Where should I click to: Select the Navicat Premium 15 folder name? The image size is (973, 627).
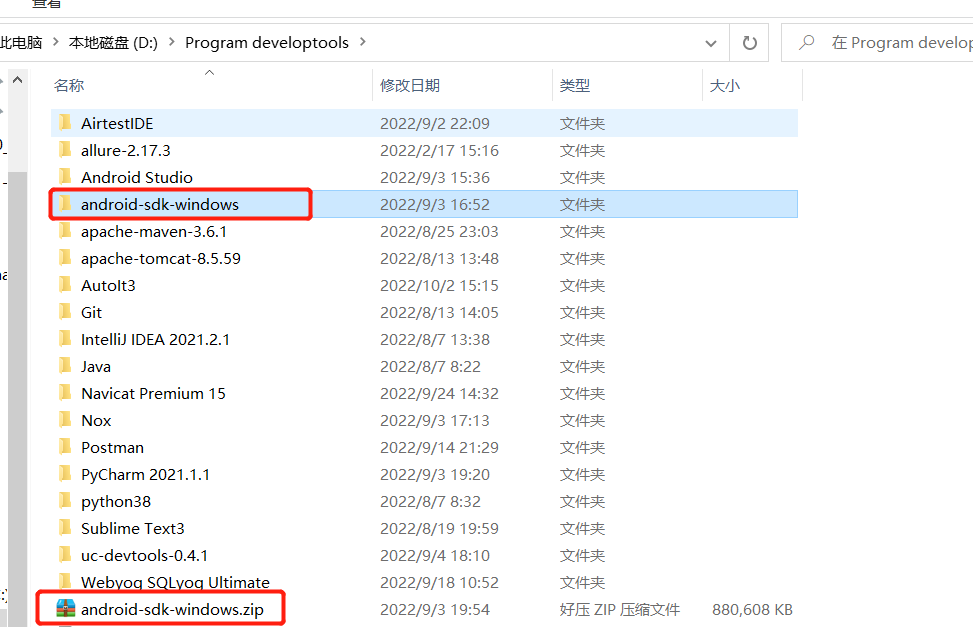click(153, 393)
